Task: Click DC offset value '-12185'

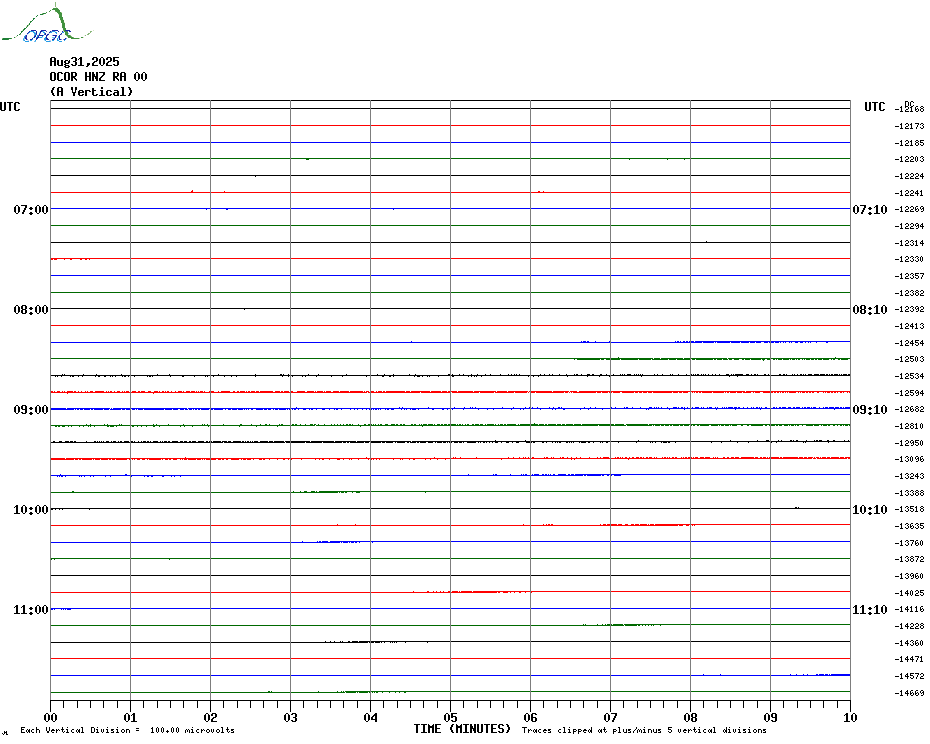Action: point(909,143)
